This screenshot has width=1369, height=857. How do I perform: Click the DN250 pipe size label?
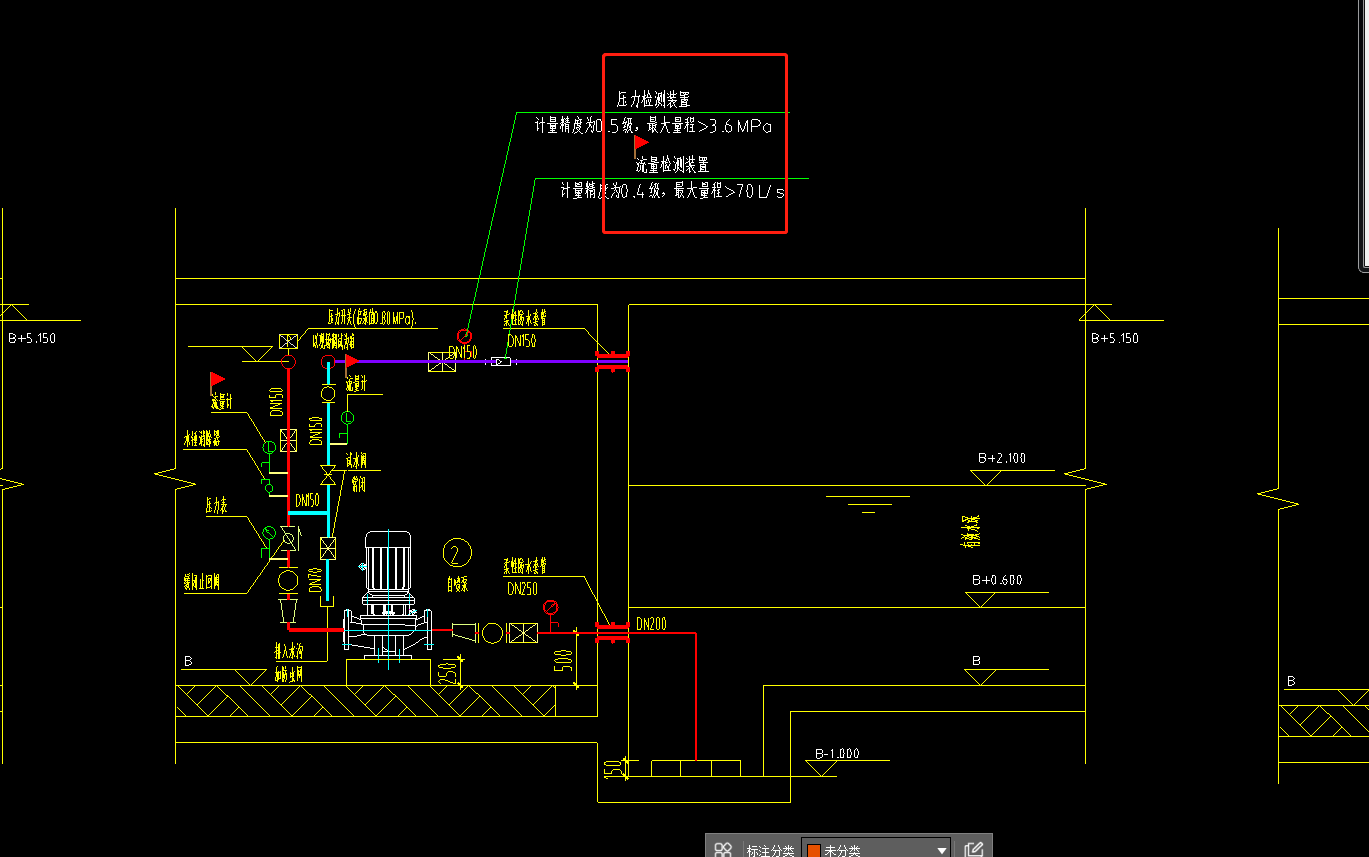coord(523,589)
